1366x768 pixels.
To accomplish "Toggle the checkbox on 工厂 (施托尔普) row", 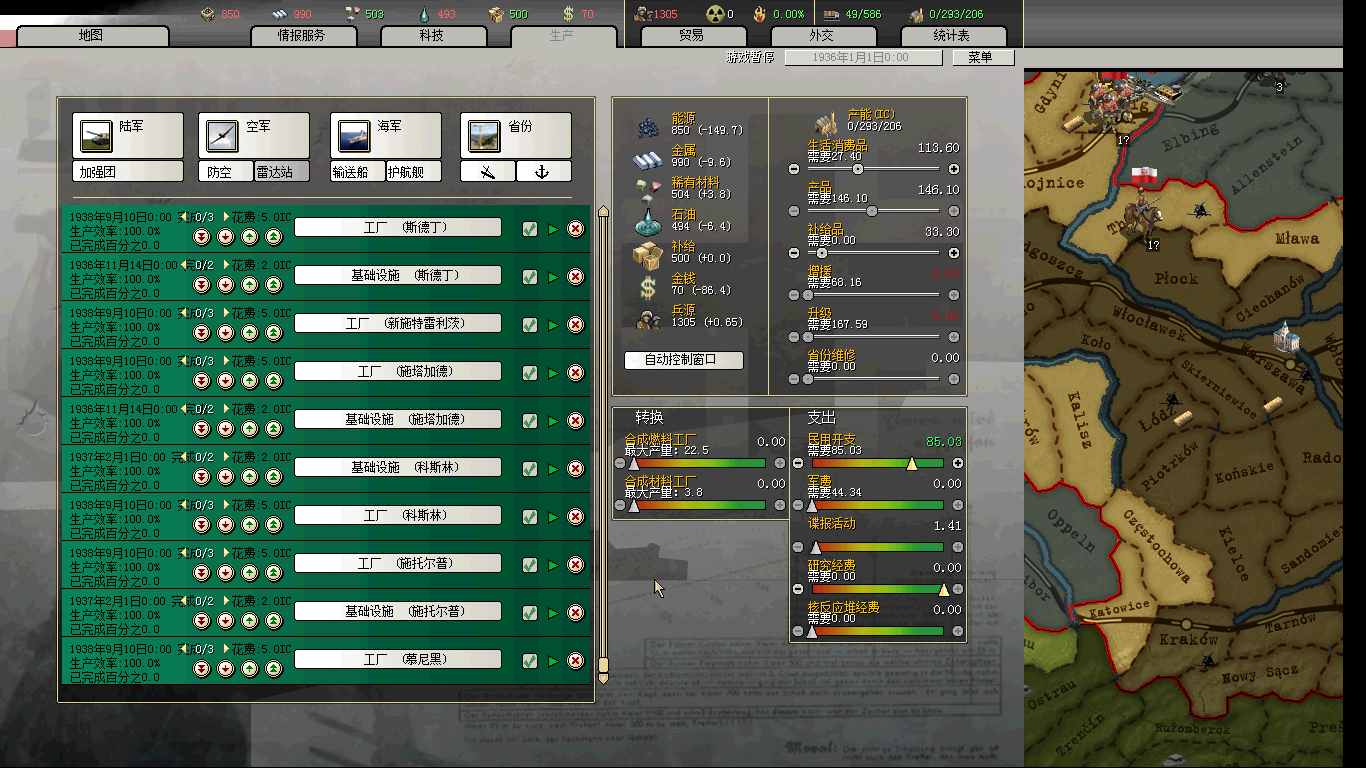I will point(530,565).
